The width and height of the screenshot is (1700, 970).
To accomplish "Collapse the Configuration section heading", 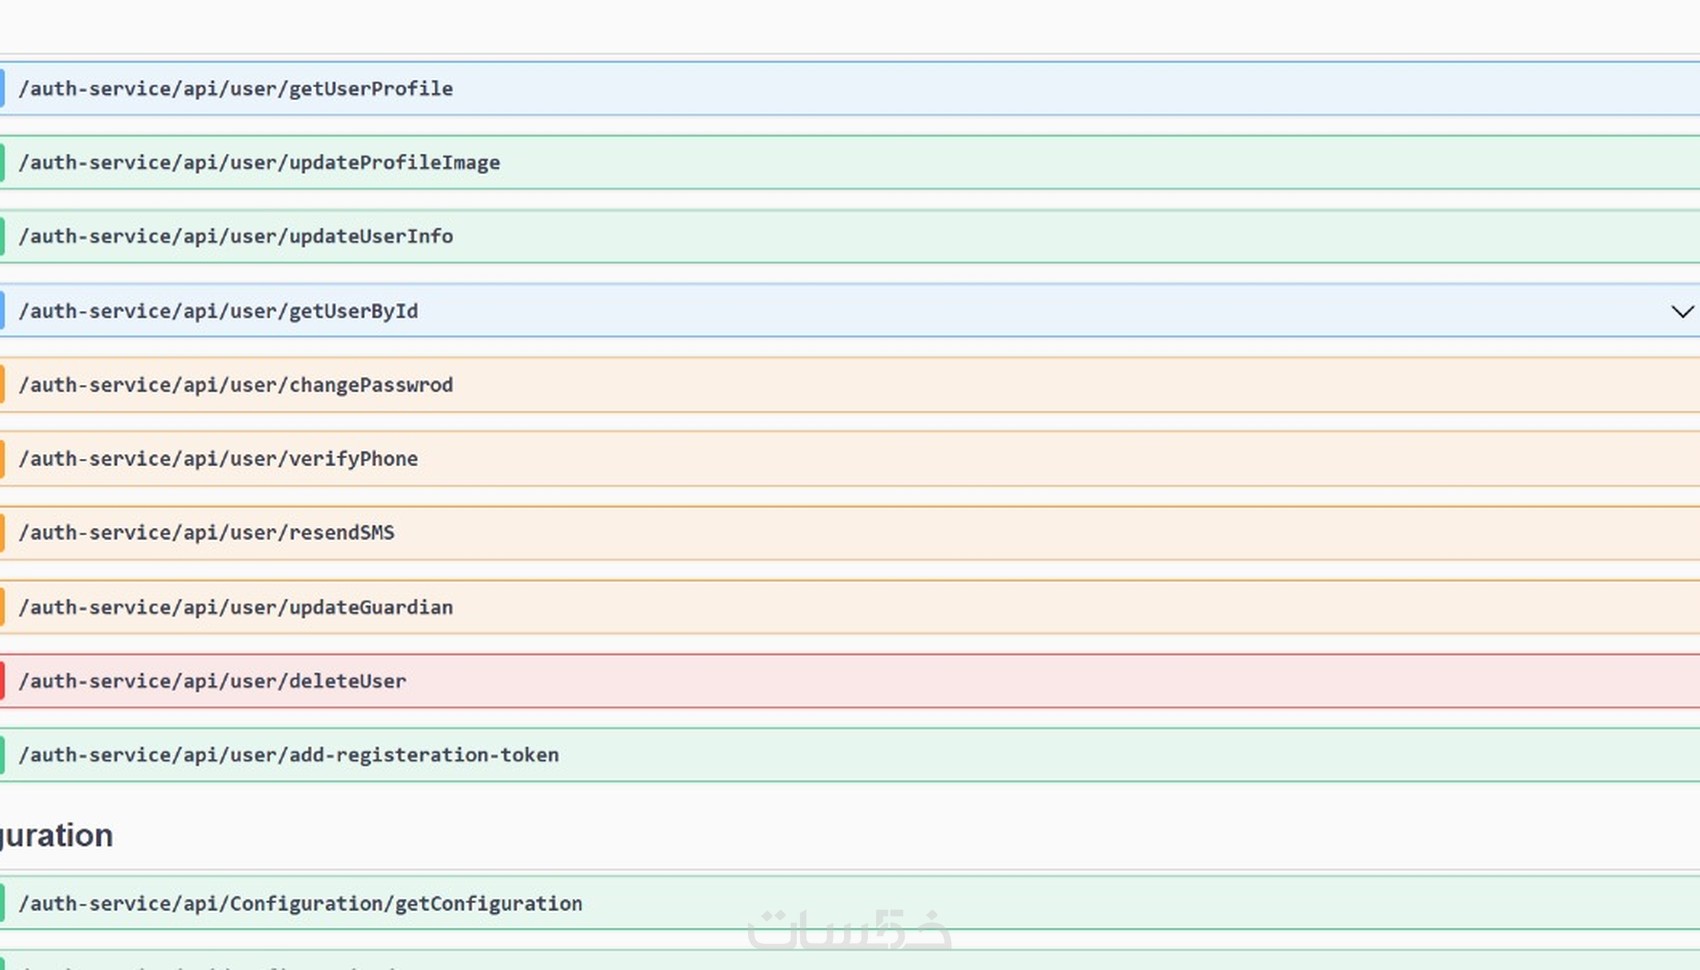I will (x=56, y=835).
